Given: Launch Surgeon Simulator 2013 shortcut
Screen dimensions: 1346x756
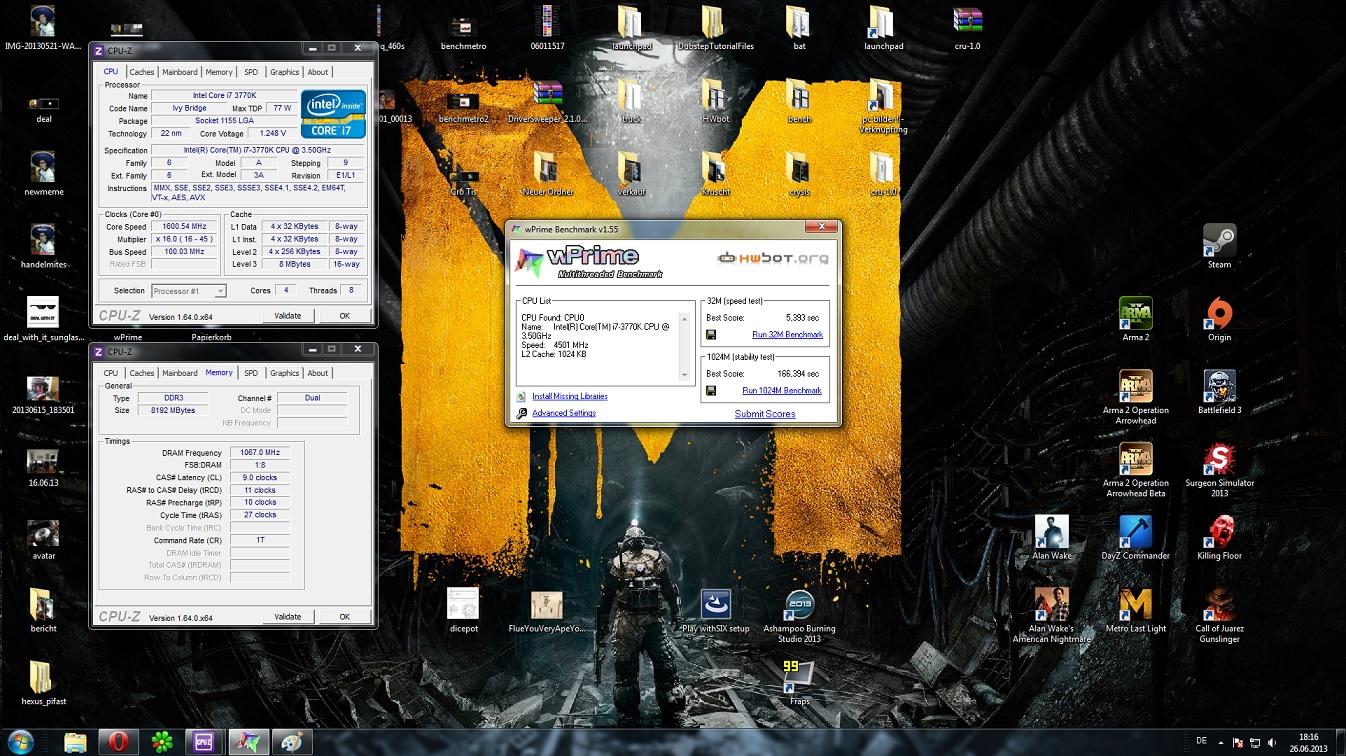Looking at the screenshot, I should 1219,459.
